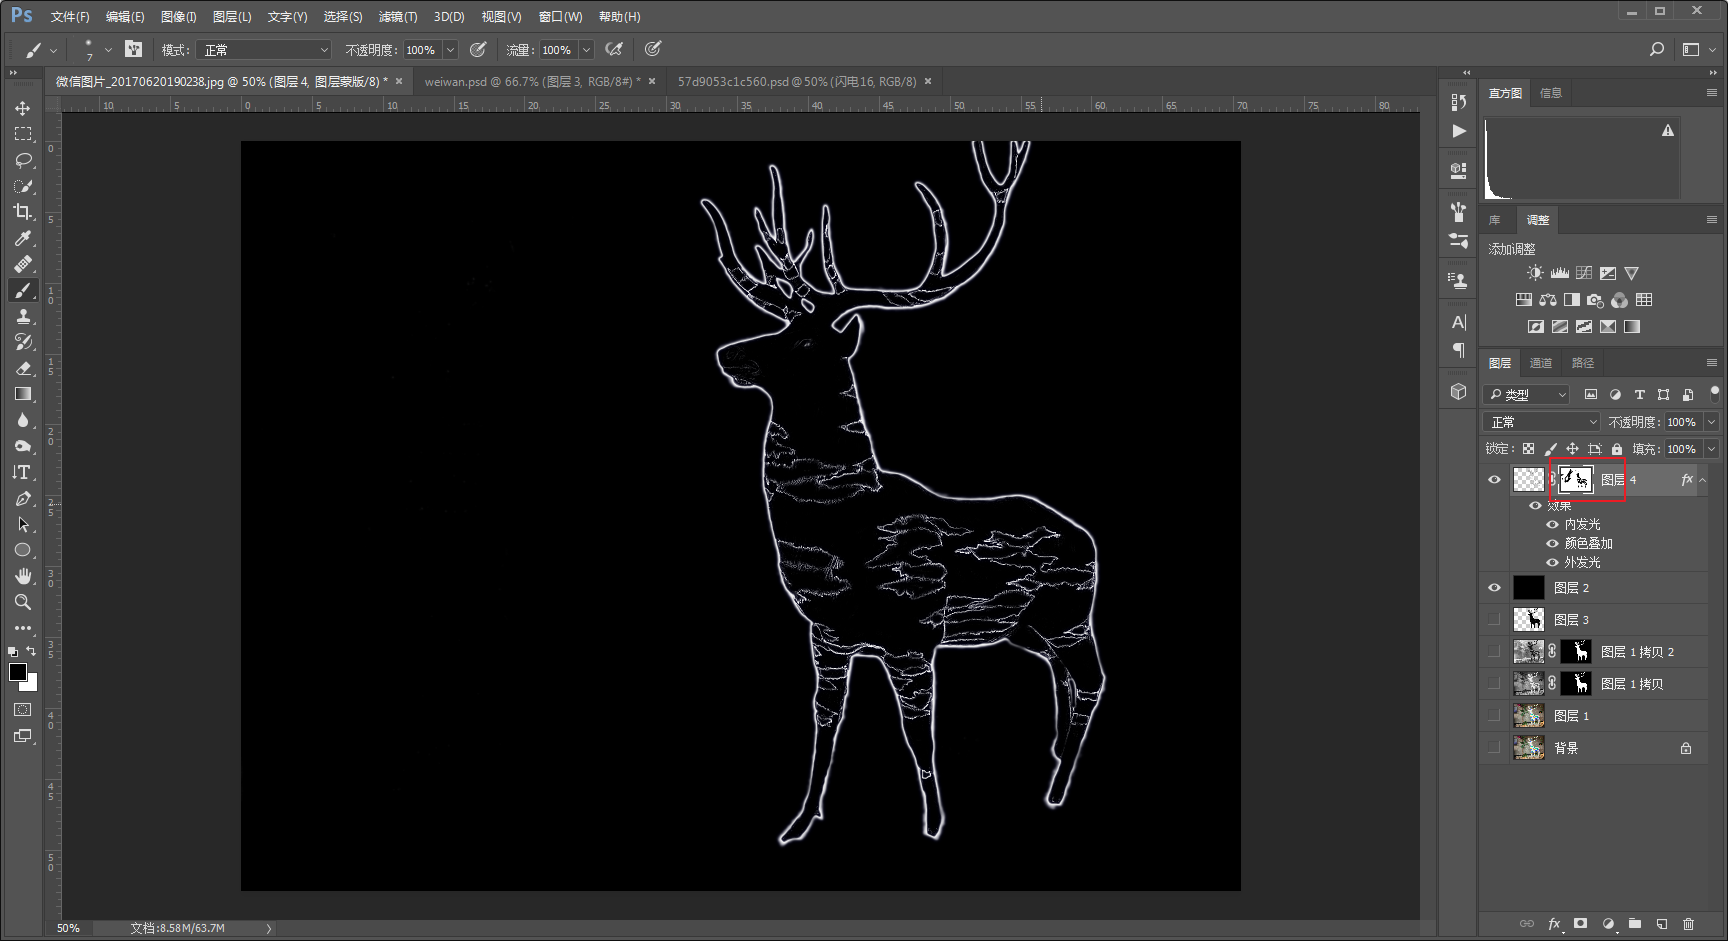Image resolution: width=1728 pixels, height=941 pixels.
Task: Delete layer with trash icon
Action: tap(1688, 924)
